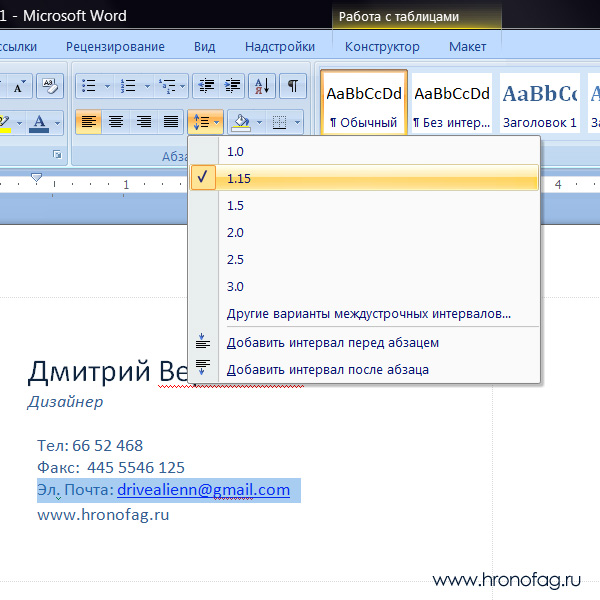600x600 pixels.
Task: Click the font color A icon
Action: pos(39,122)
